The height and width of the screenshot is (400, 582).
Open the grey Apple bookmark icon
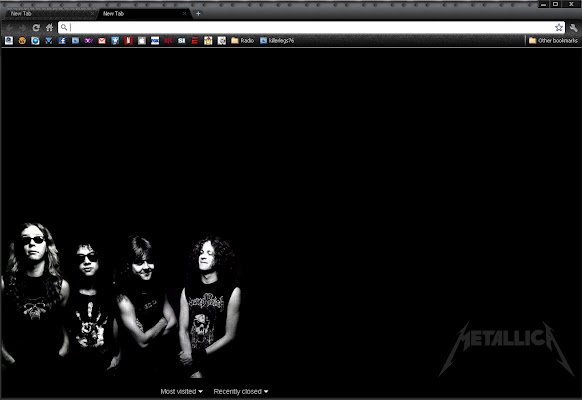point(142,40)
